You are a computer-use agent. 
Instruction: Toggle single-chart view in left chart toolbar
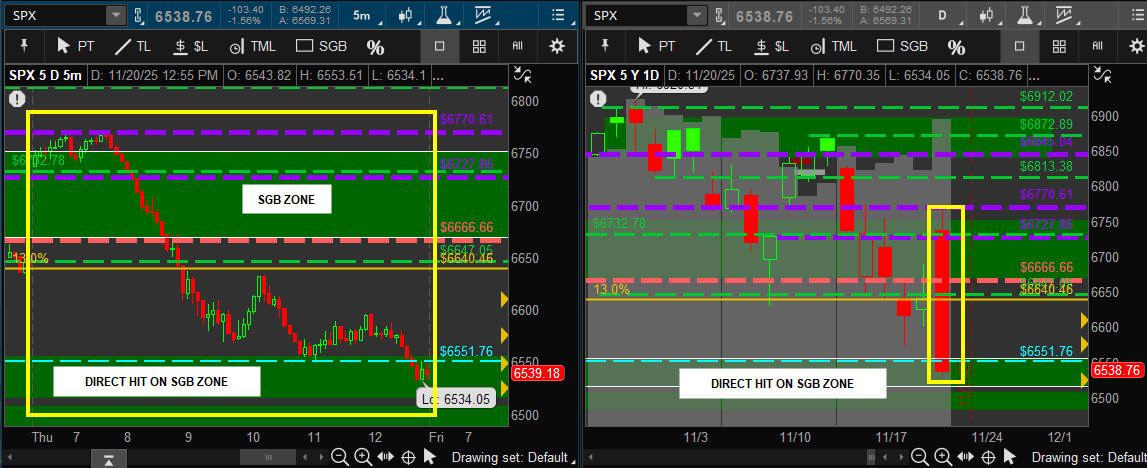[439, 47]
